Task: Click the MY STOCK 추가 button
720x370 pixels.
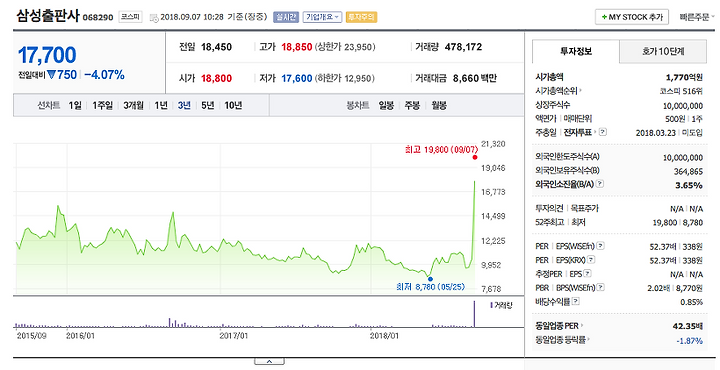Action: click(x=632, y=17)
